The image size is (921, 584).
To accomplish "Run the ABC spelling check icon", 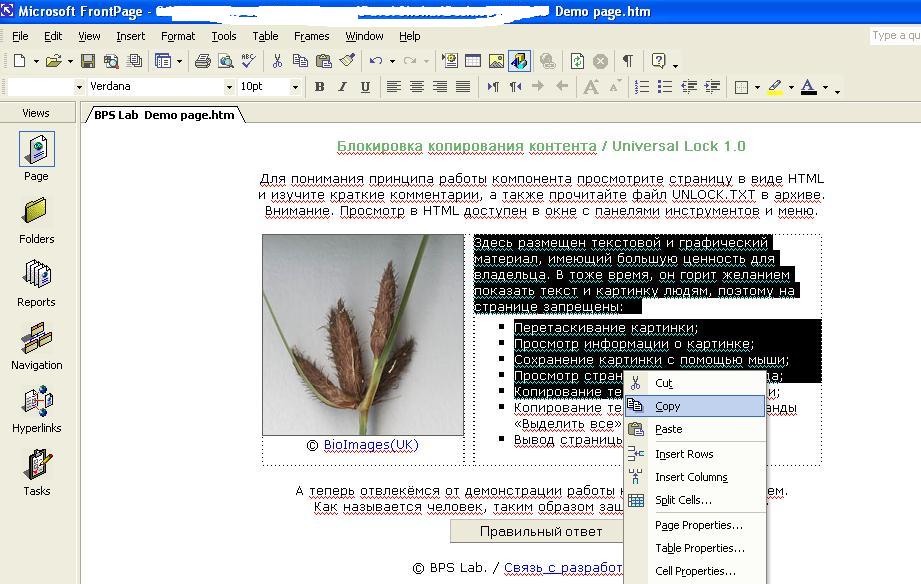I will [248, 61].
